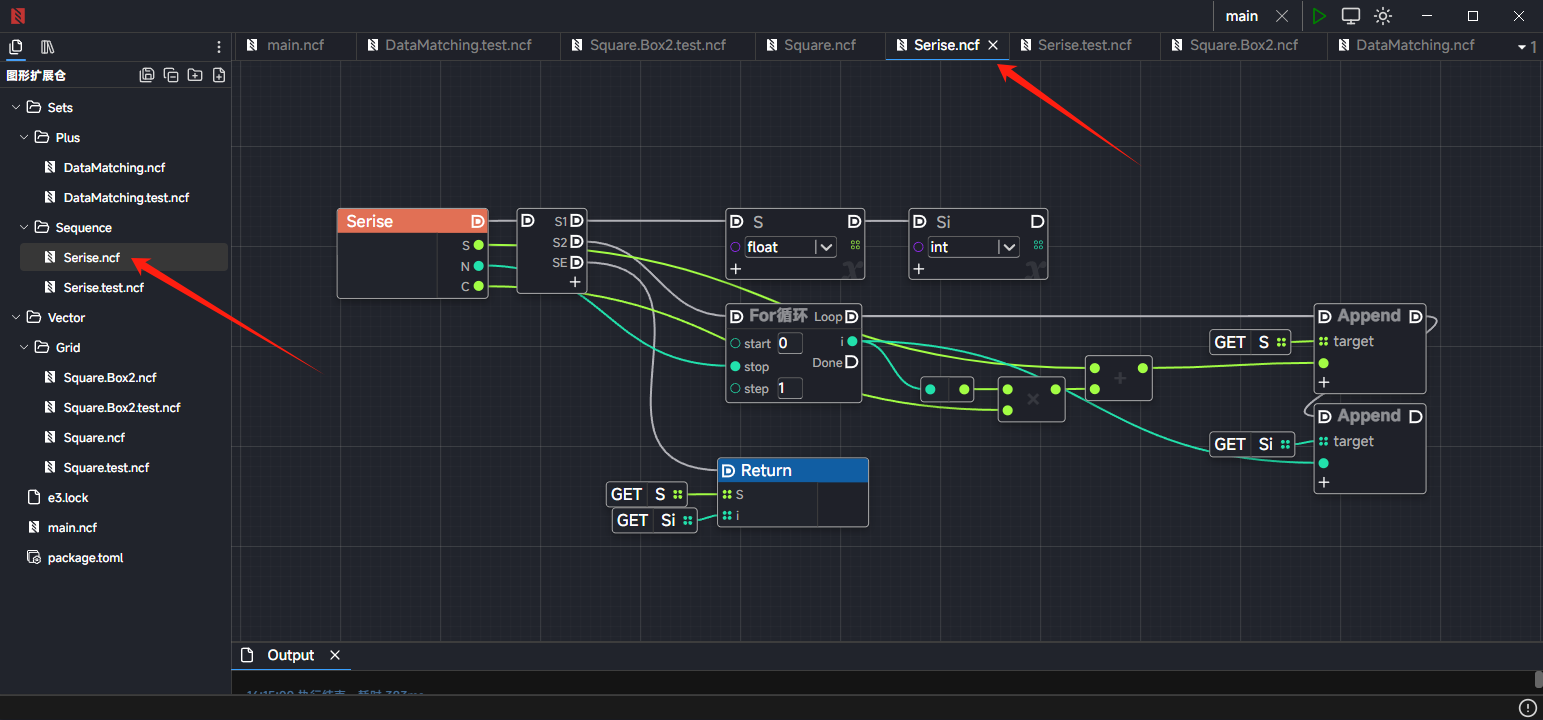This screenshot has width=1543, height=720.
Task: Create a new folder with the folder-plus icon
Action: tap(195, 75)
